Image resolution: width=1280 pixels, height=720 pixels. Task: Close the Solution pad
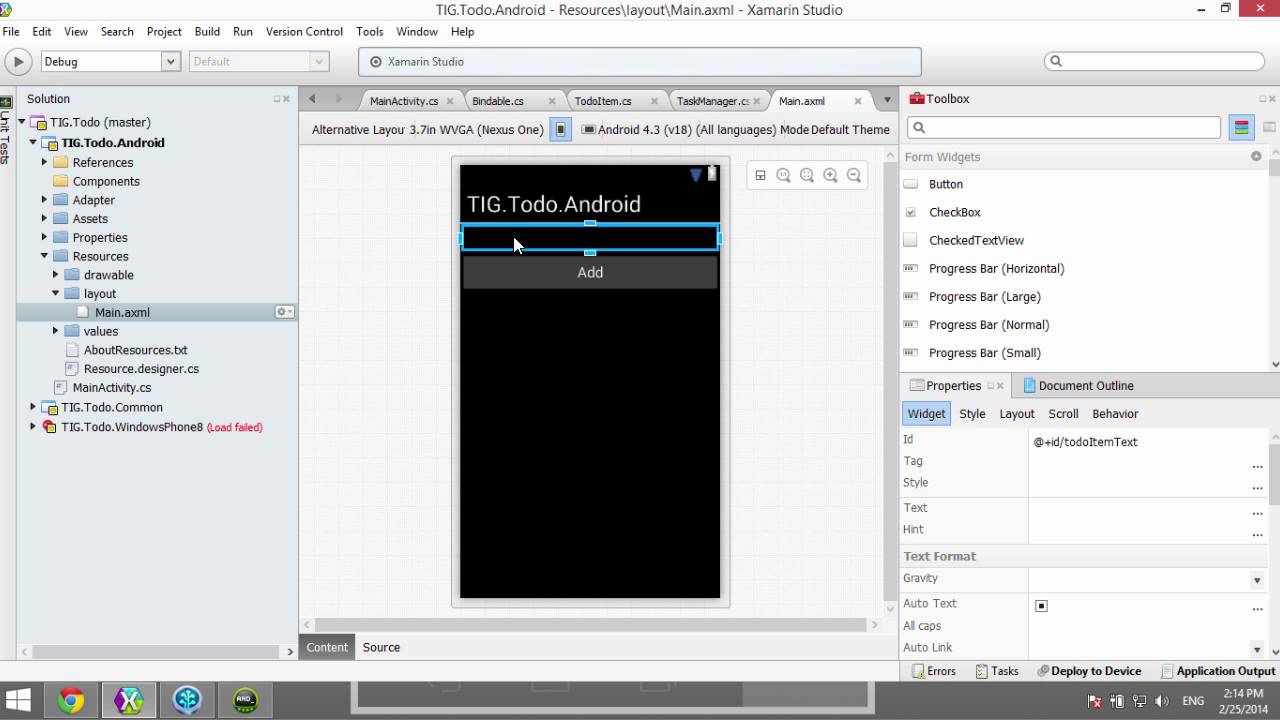tap(287, 99)
